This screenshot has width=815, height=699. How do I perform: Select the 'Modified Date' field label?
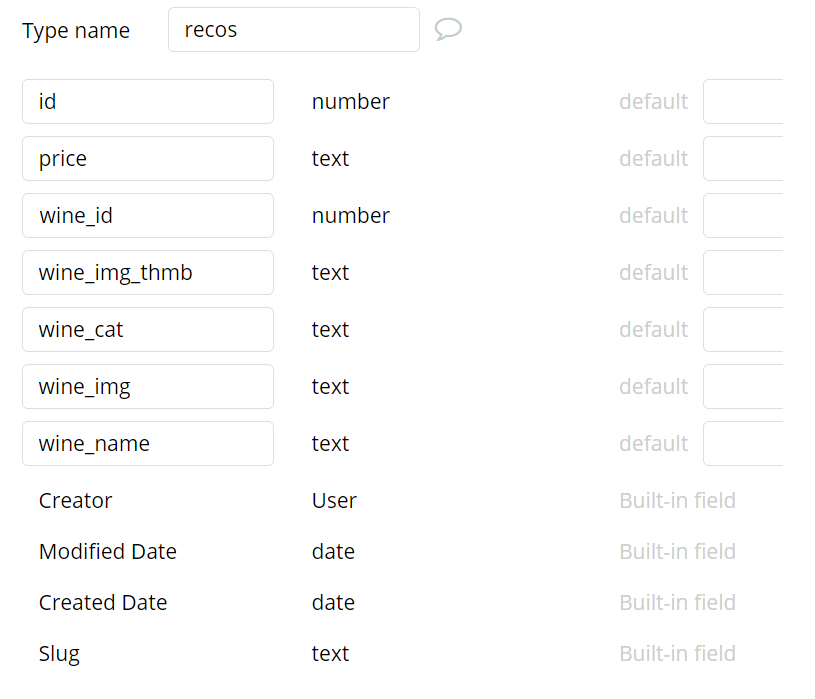click(x=108, y=552)
